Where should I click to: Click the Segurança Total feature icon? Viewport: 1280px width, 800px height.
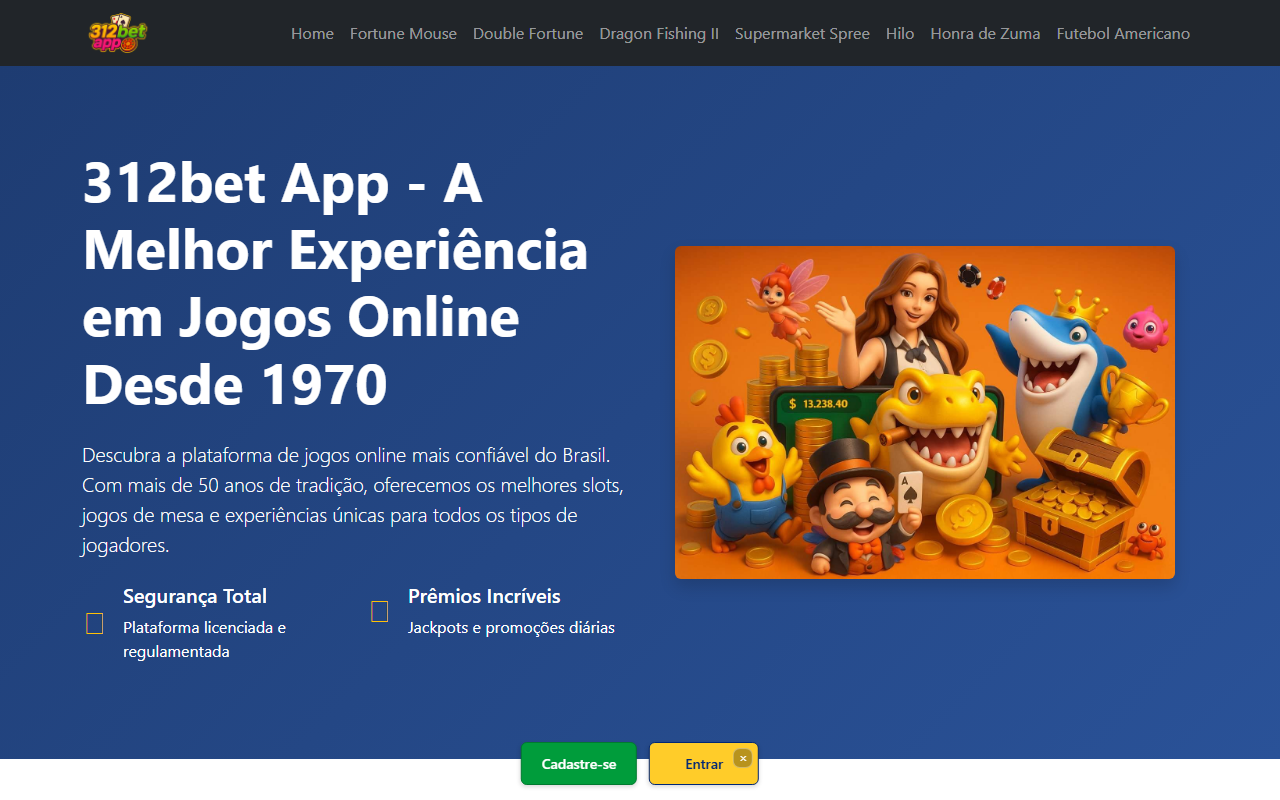click(x=95, y=624)
